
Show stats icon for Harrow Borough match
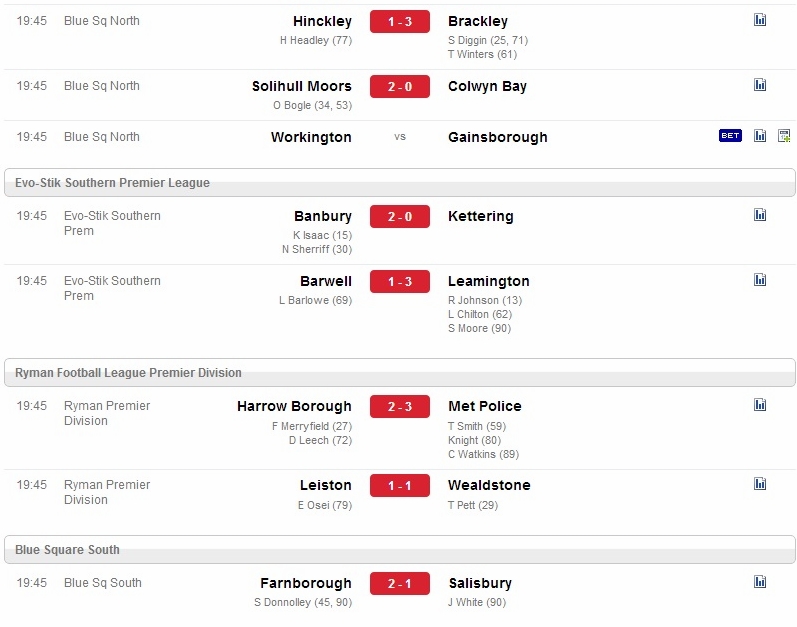point(760,405)
